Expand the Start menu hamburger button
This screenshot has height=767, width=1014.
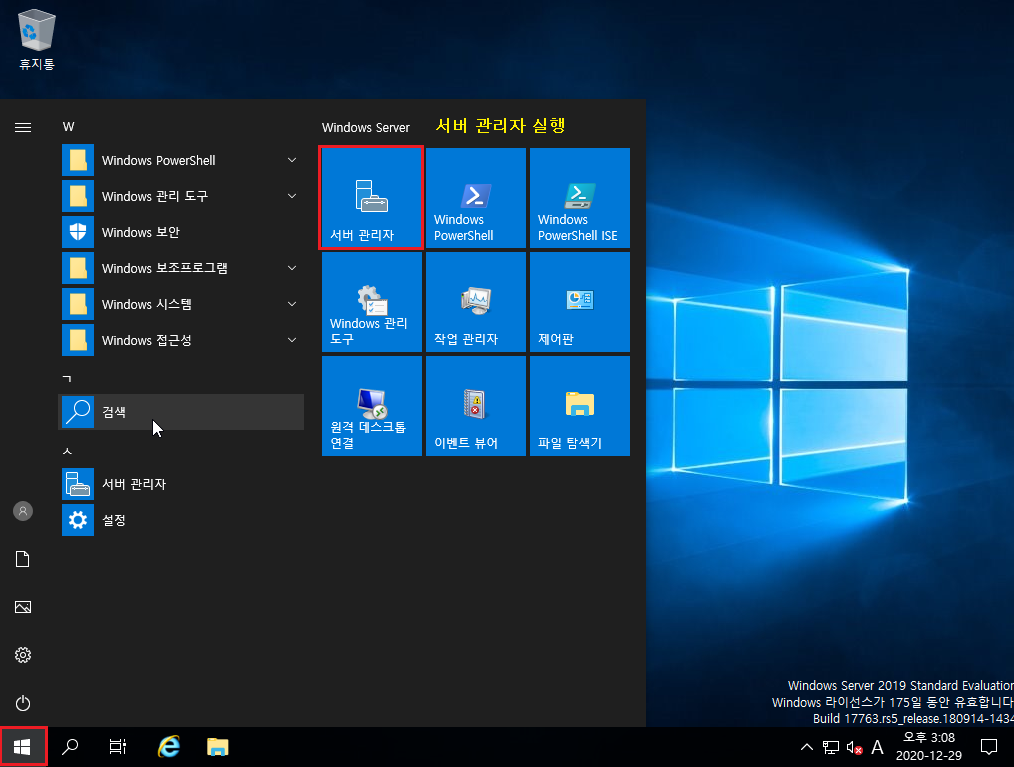tap(23, 127)
